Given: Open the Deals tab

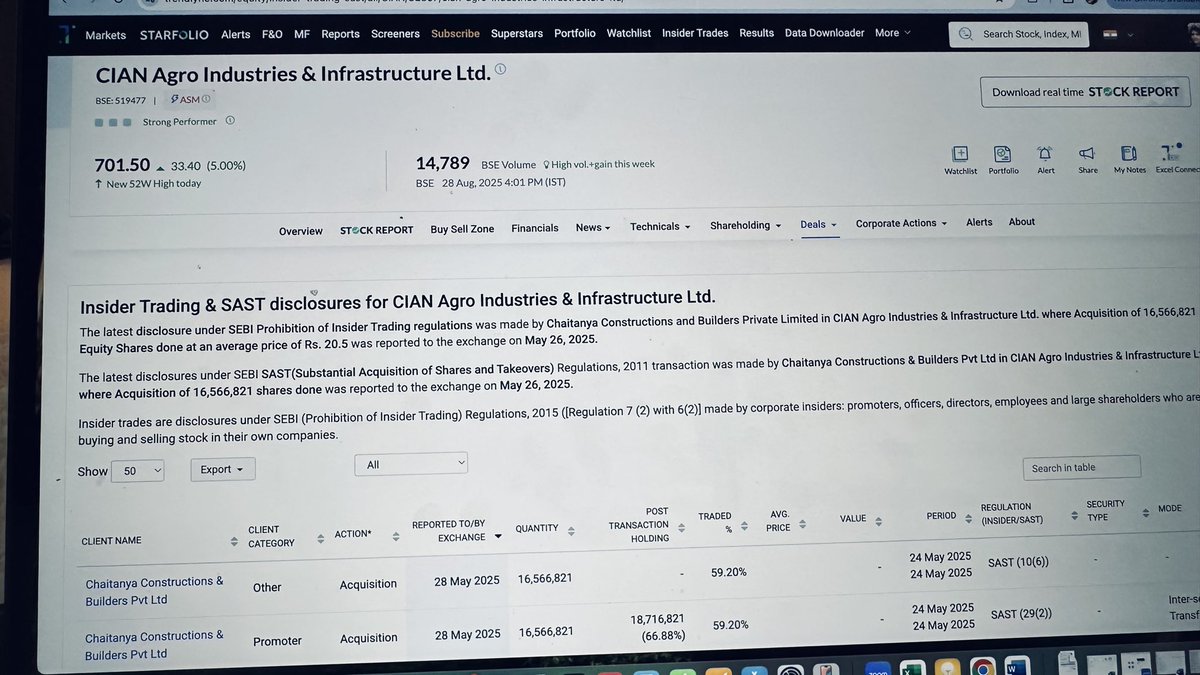Looking at the screenshot, I should (818, 225).
